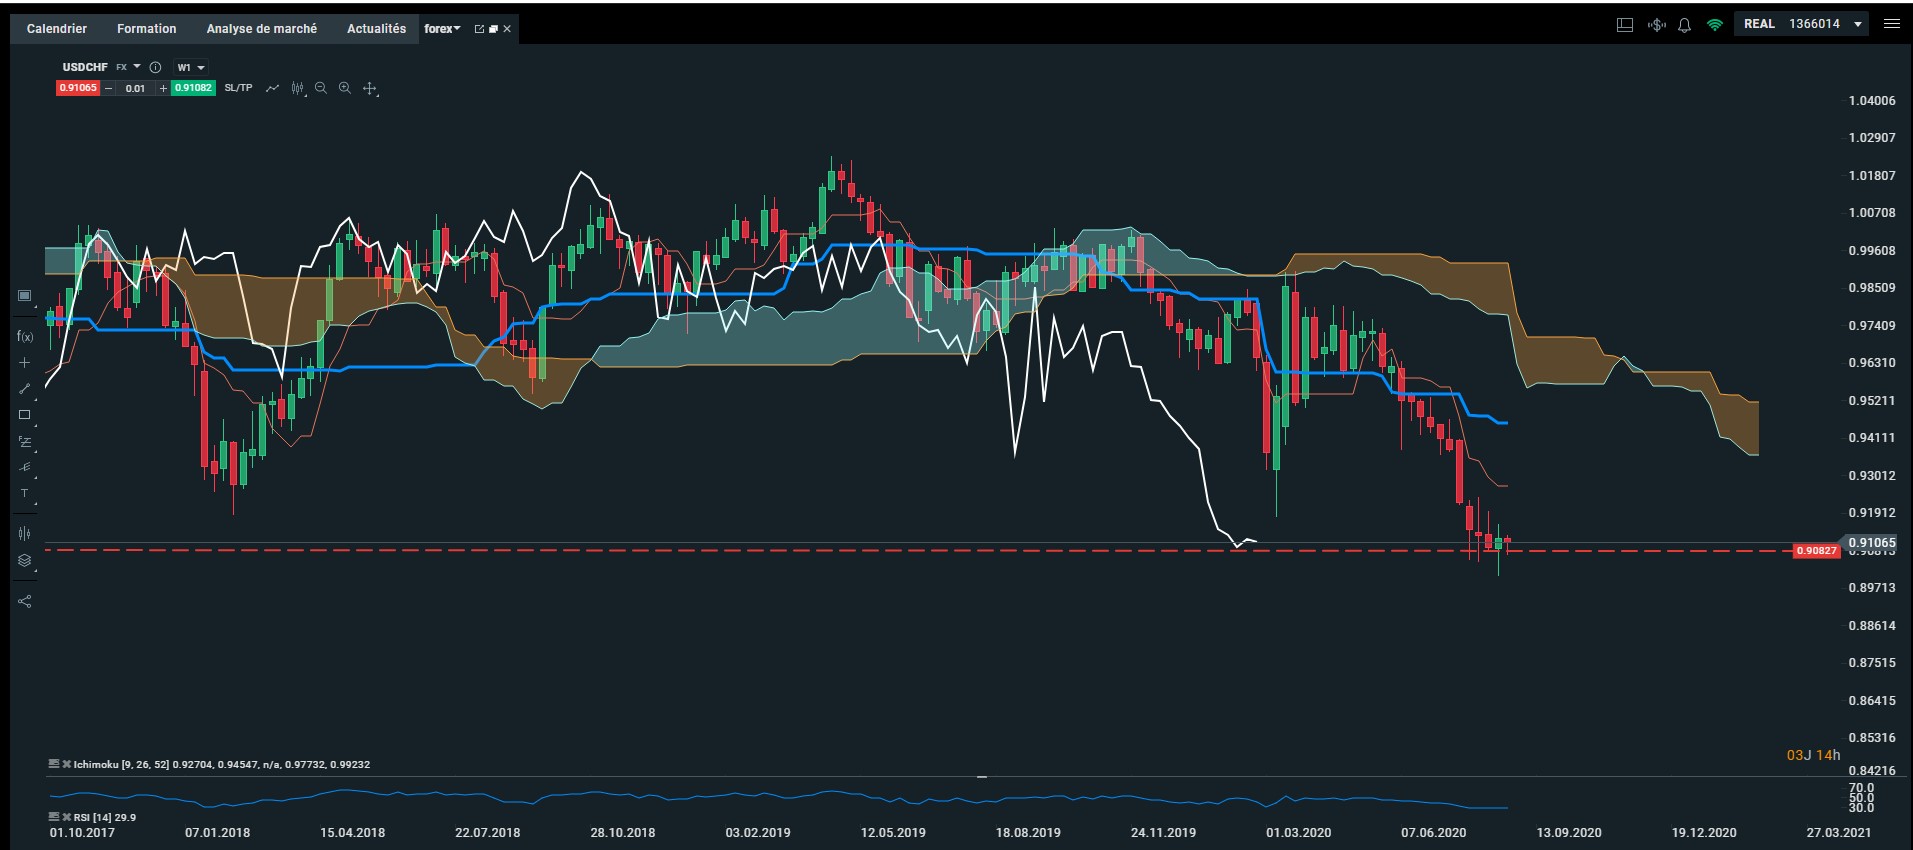Open the layers panel icon
Image resolution: width=1913 pixels, height=850 pixels.
coord(25,561)
